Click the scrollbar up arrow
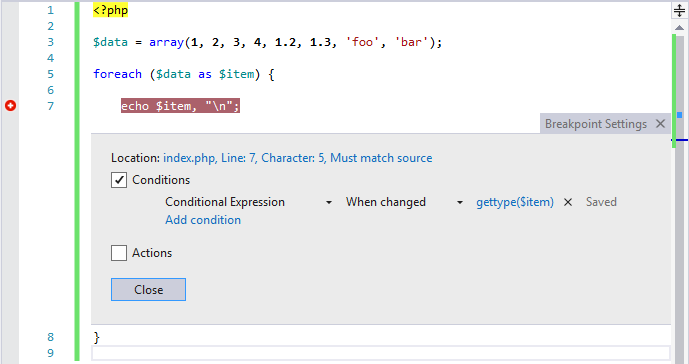 [x=679, y=28]
